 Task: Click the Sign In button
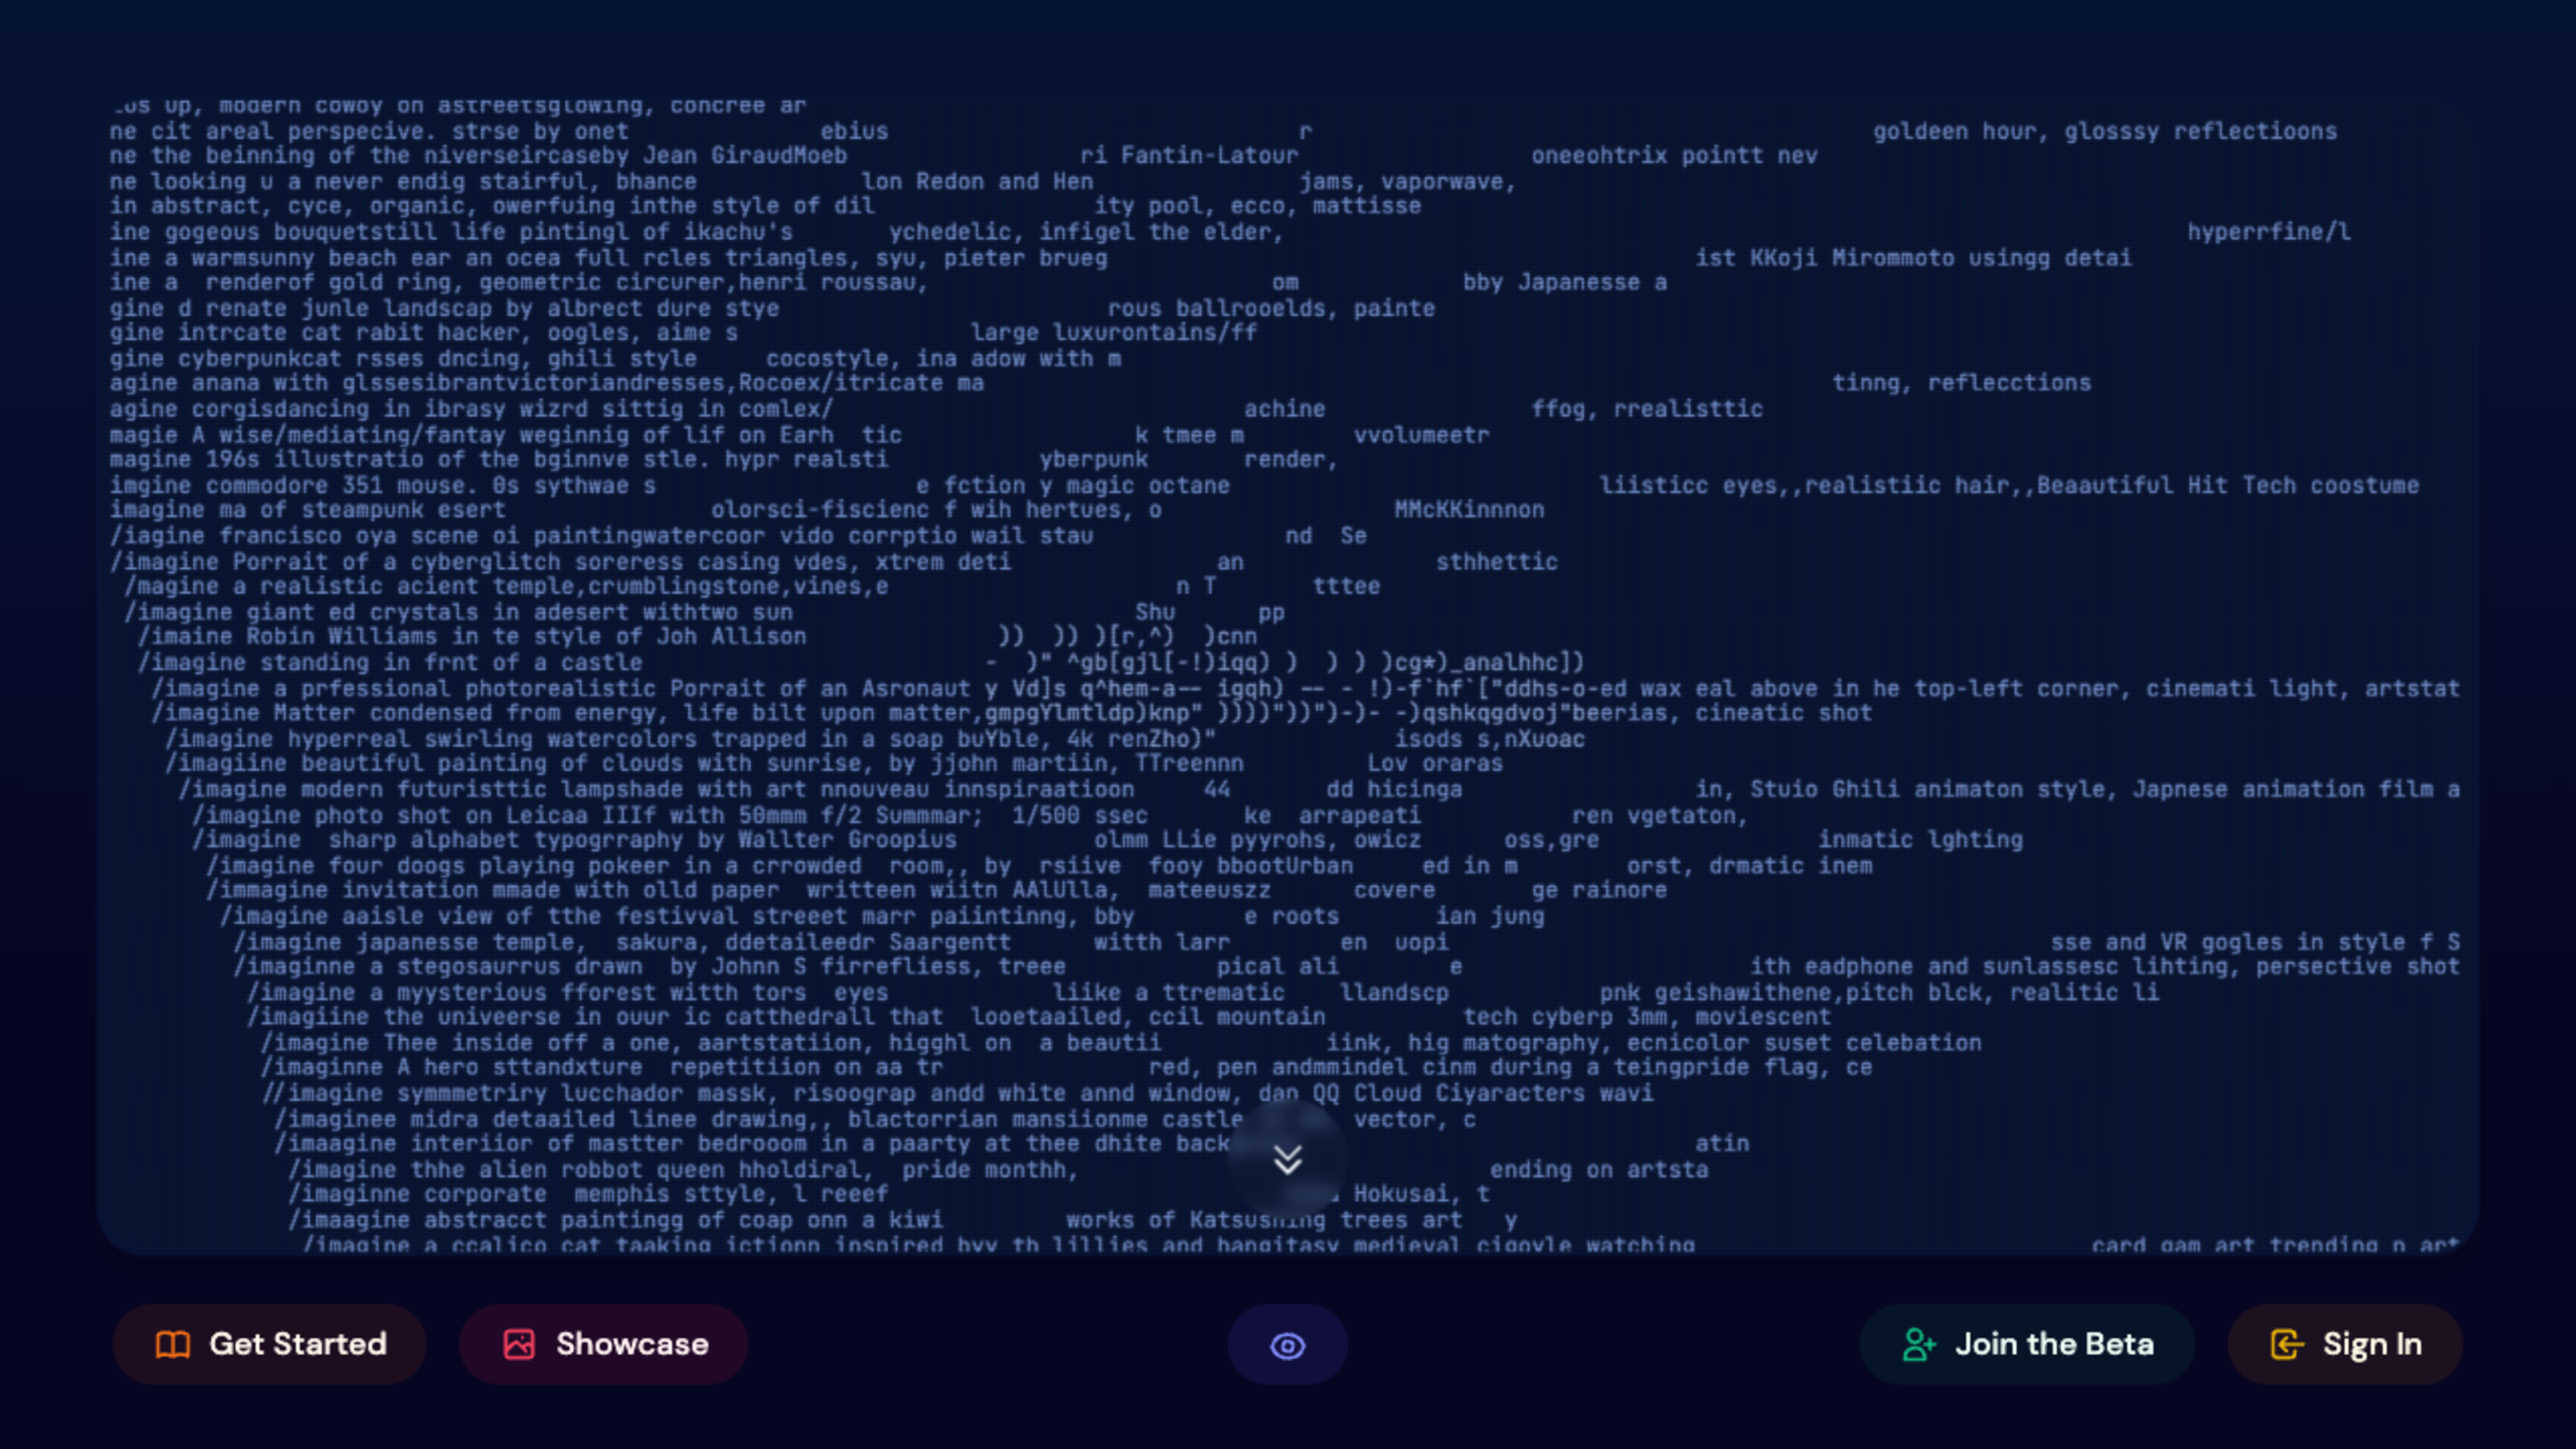tap(2345, 1344)
